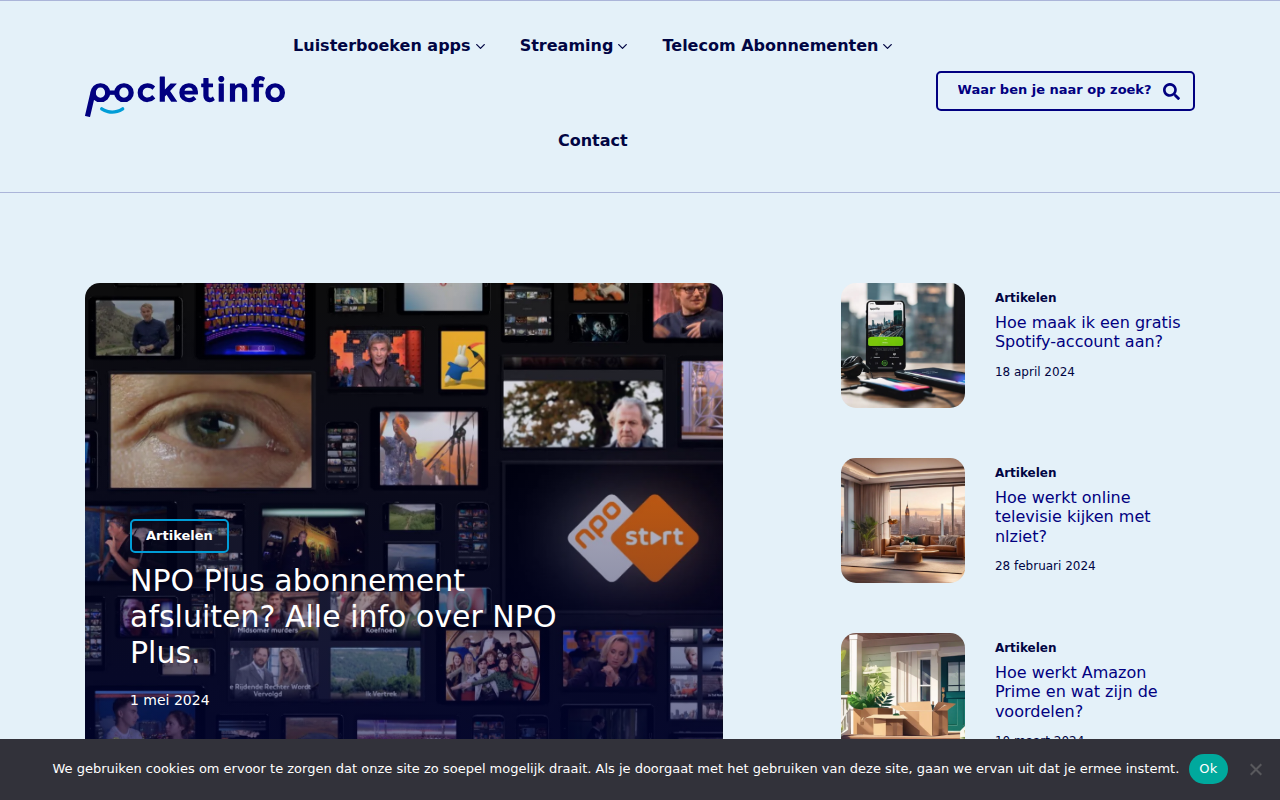The width and height of the screenshot is (1280, 800).
Task: Click the nlziet article living room thumbnail
Action: [x=903, y=520]
